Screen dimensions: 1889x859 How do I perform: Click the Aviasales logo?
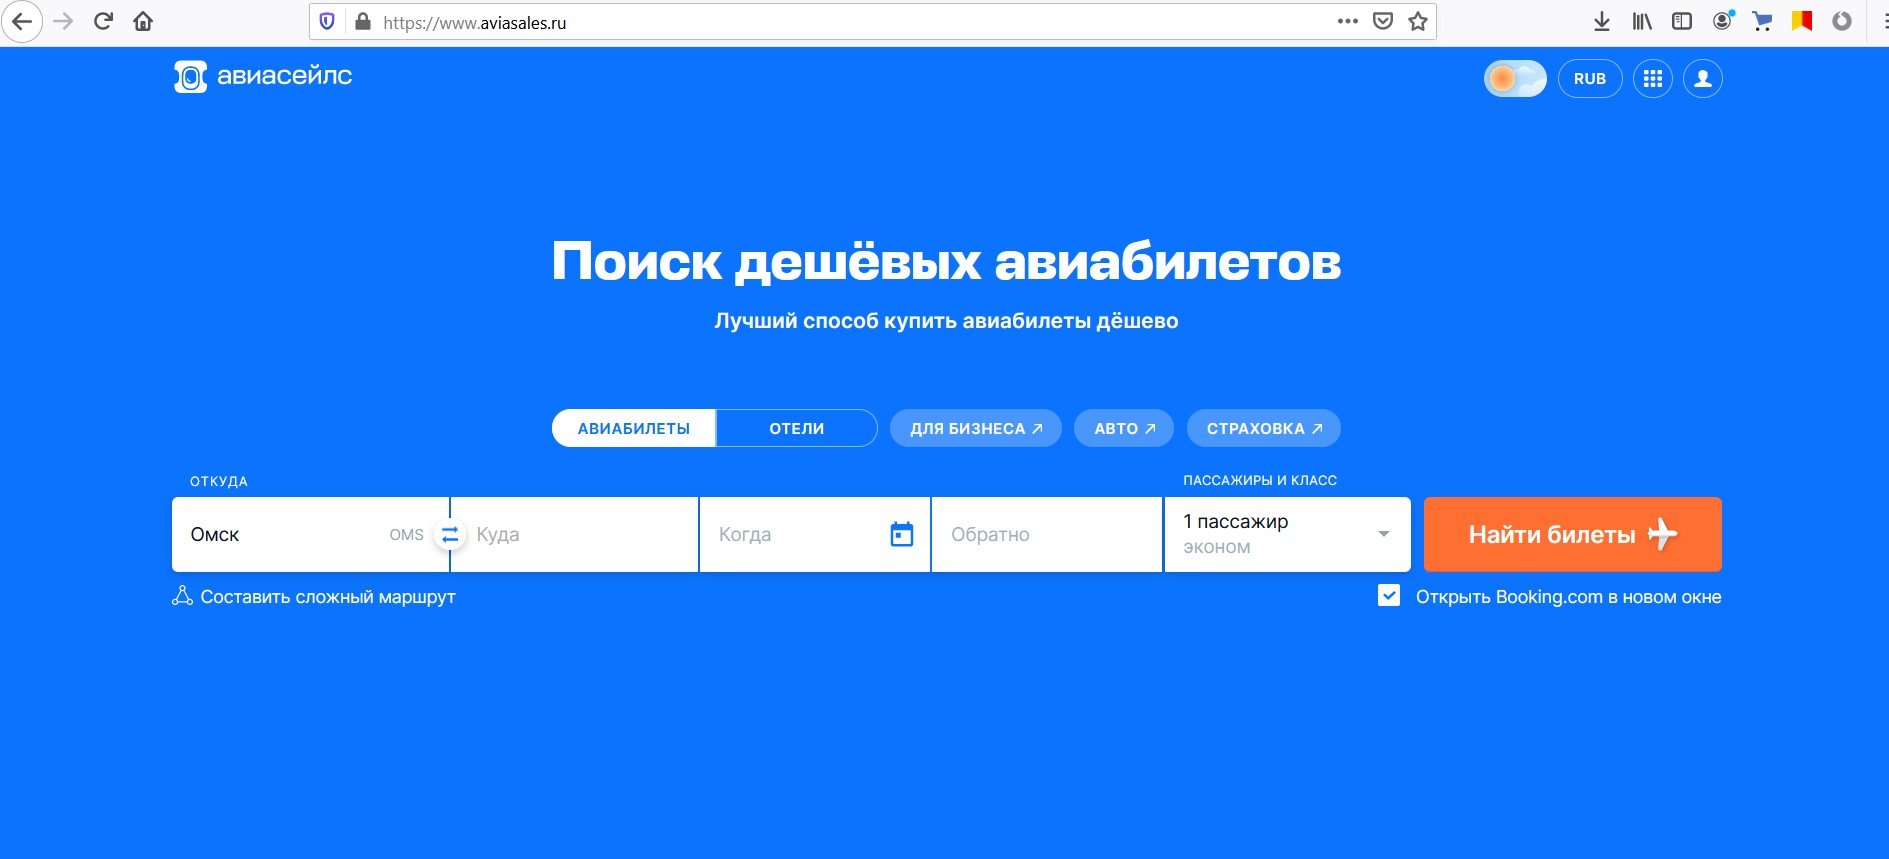263,77
